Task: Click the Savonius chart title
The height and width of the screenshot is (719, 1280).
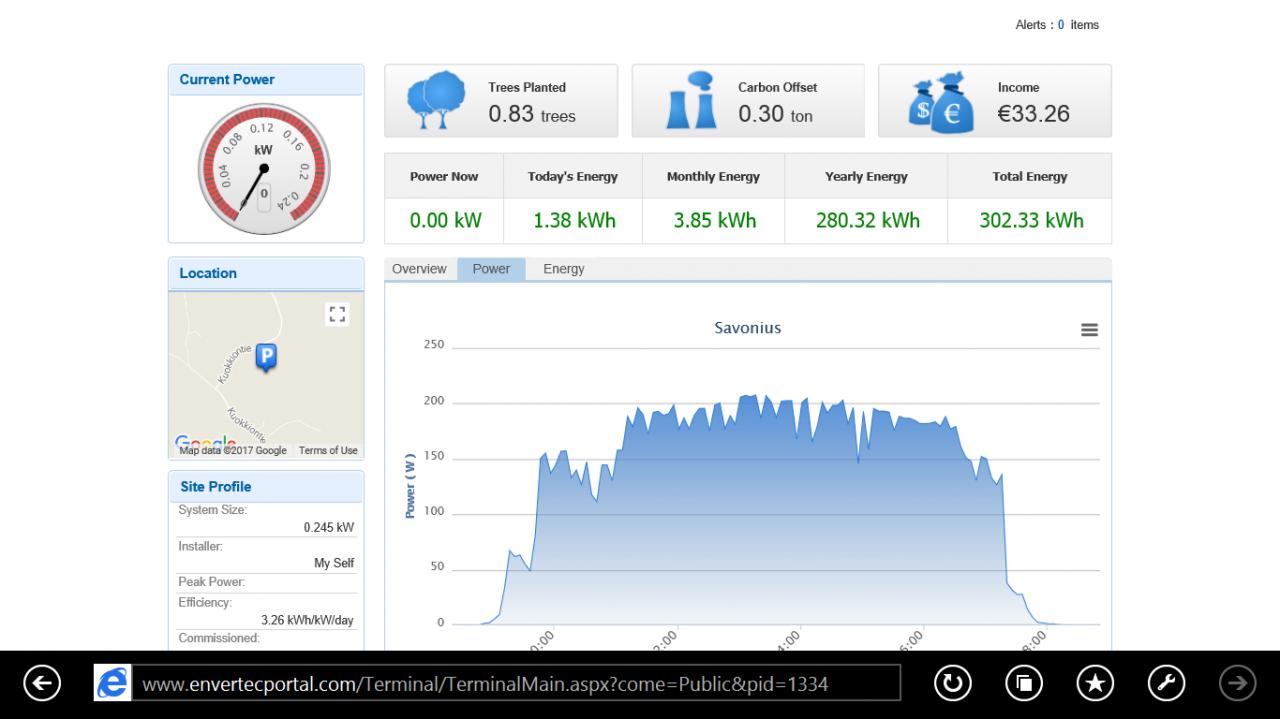Action: pyautogui.click(x=748, y=328)
